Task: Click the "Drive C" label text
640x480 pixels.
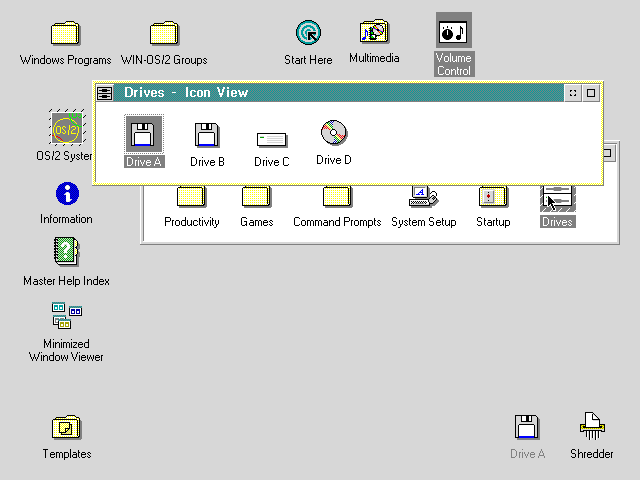Action: point(272,162)
